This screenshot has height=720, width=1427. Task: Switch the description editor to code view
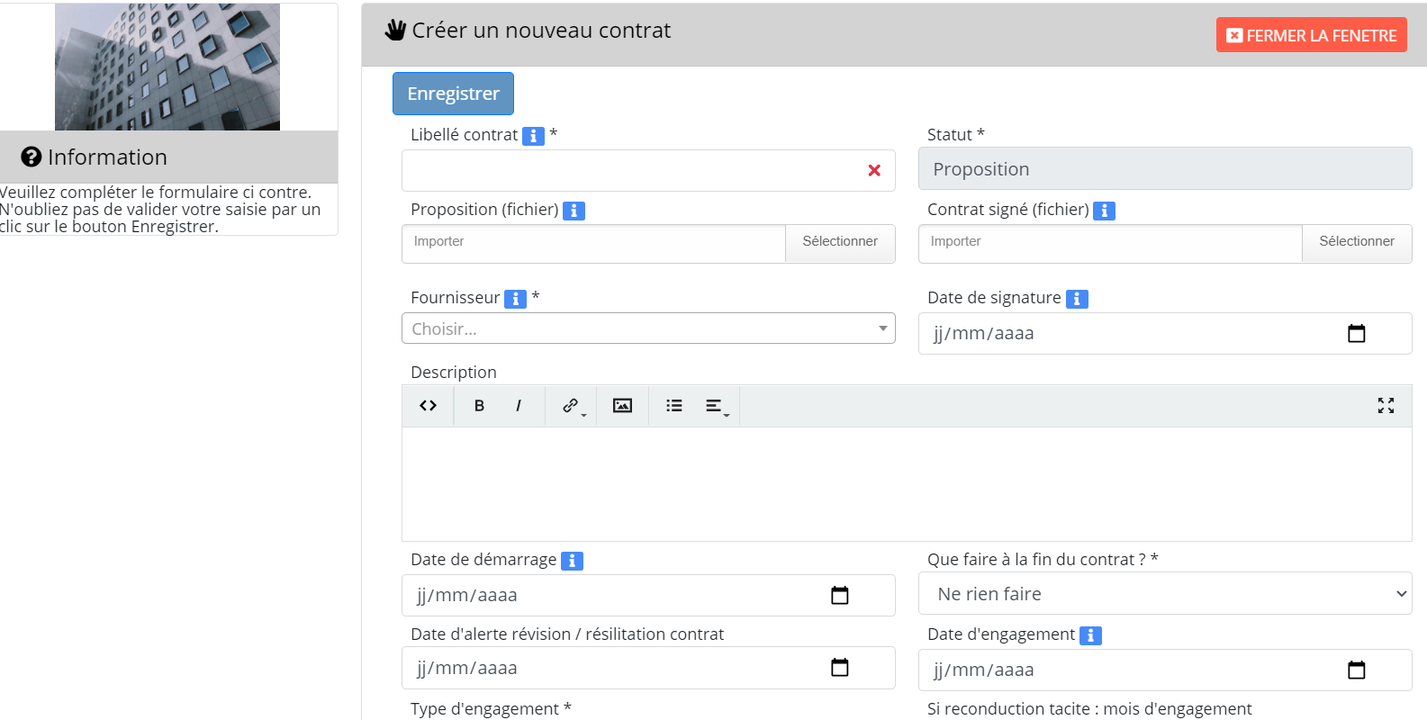click(x=427, y=405)
